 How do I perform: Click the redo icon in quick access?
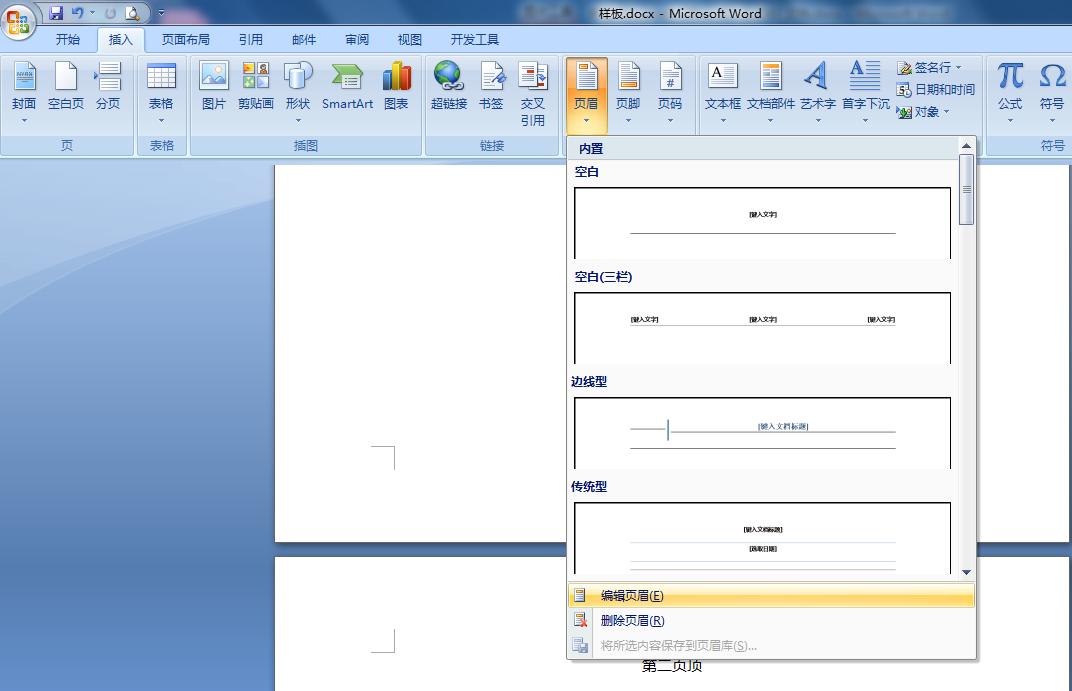110,13
